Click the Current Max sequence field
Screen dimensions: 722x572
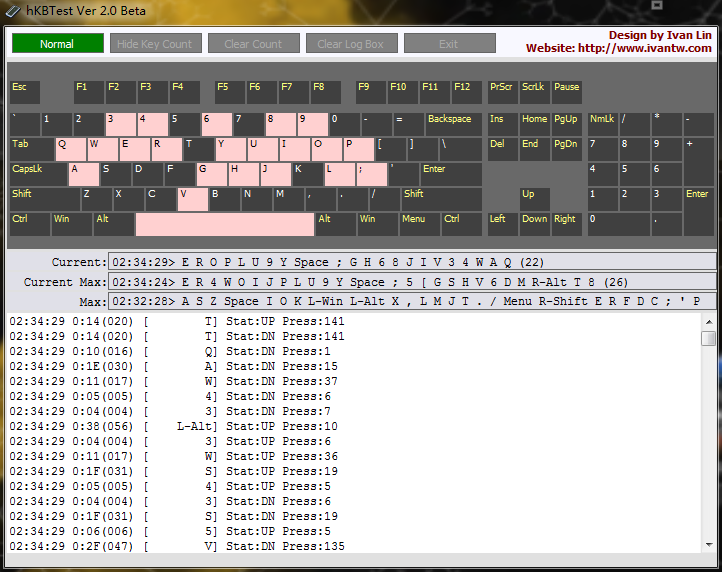coord(412,282)
